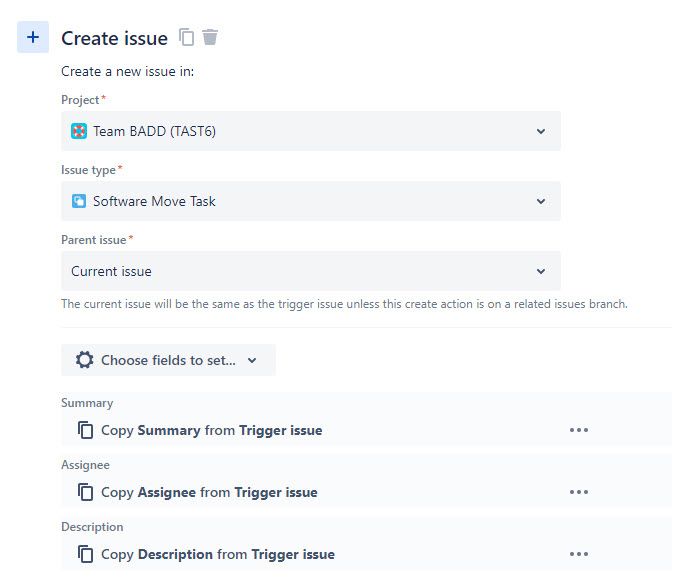
Task: Open Choose fields to set menu
Action: coord(168,360)
